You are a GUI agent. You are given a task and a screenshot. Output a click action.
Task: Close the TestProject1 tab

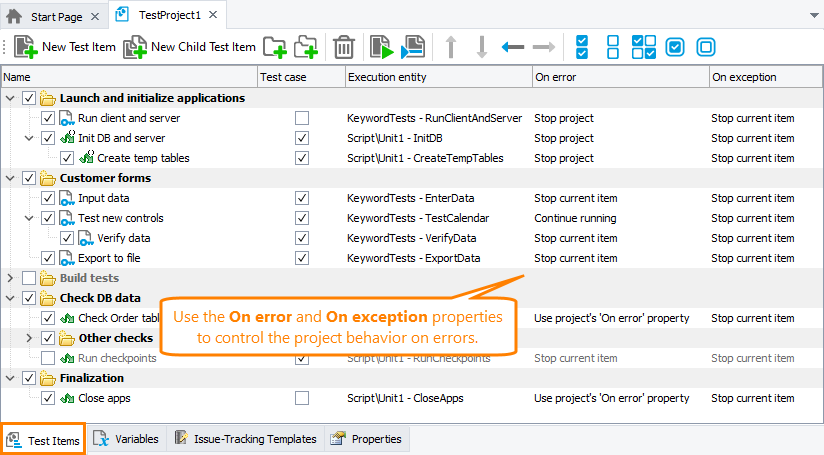pyautogui.click(x=213, y=15)
